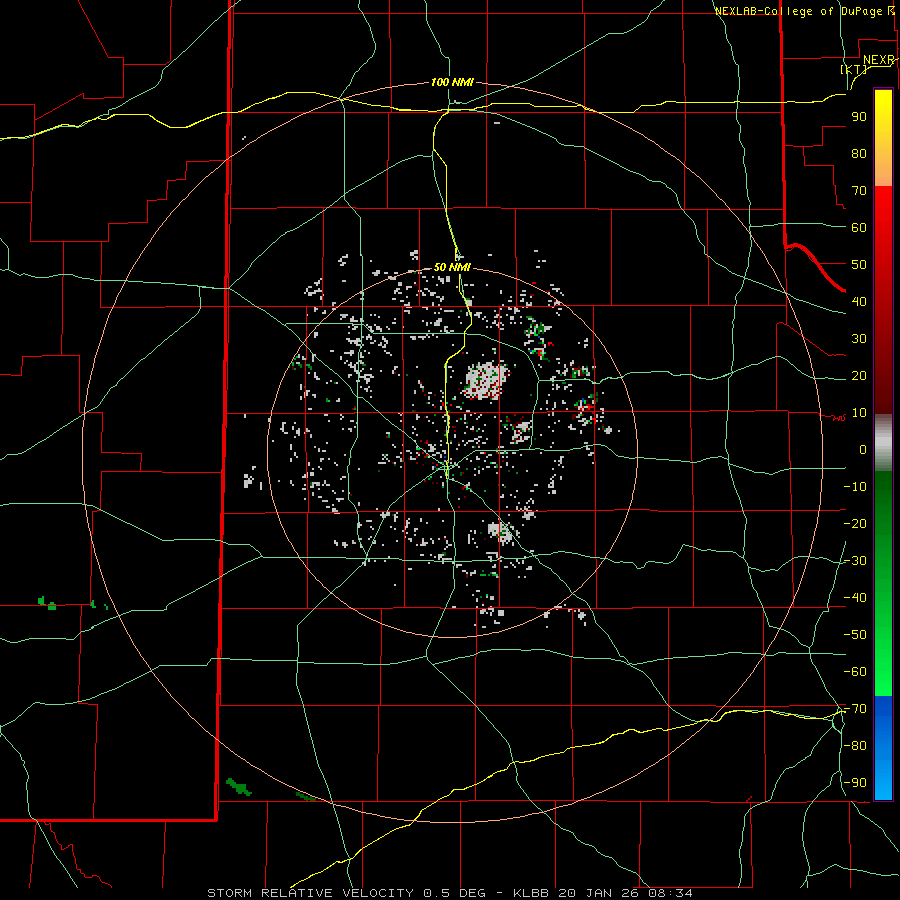Select the positive 60 scale label
Viewport: 900px width, 900px height.
[x=859, y=228]
